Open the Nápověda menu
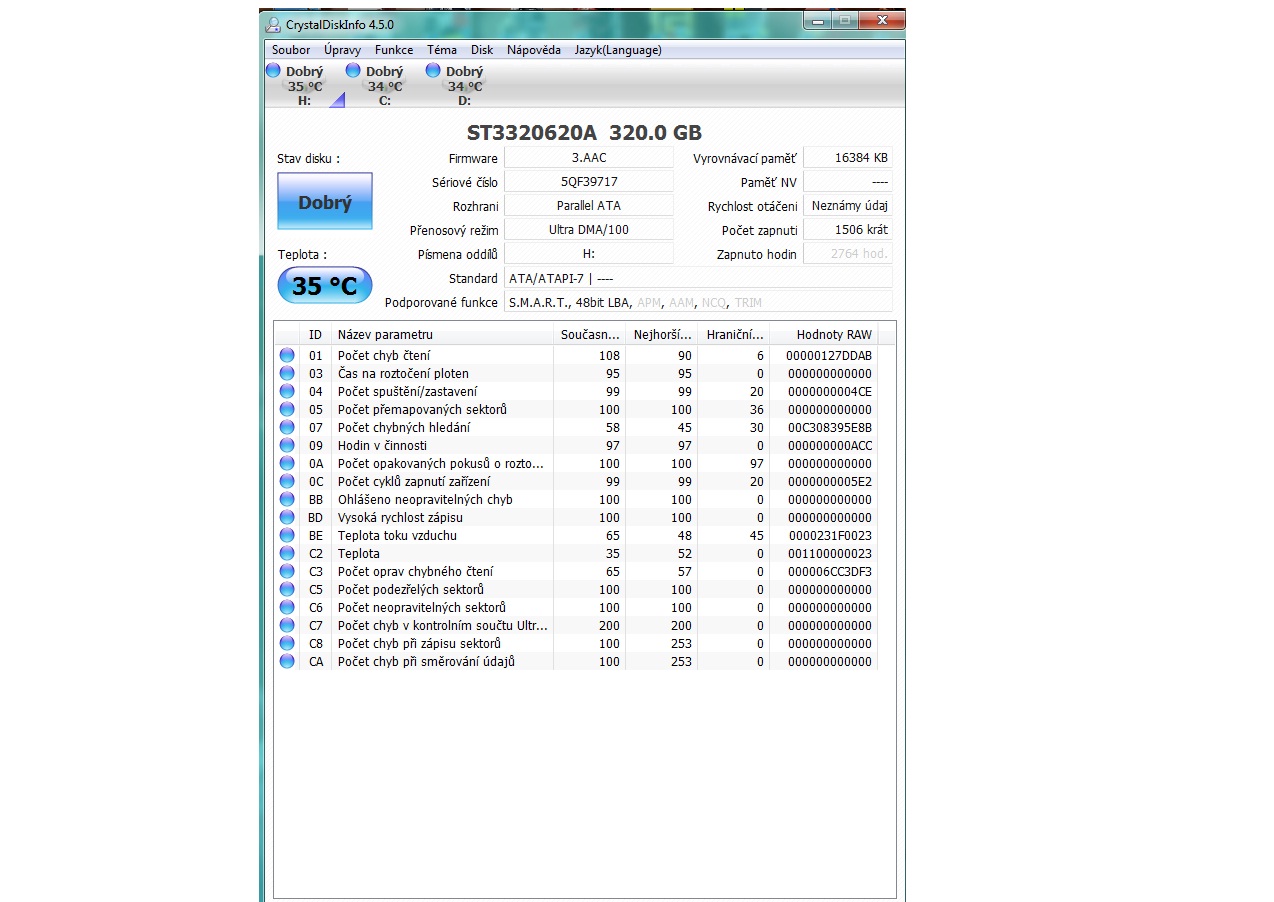 pos(534,50)
